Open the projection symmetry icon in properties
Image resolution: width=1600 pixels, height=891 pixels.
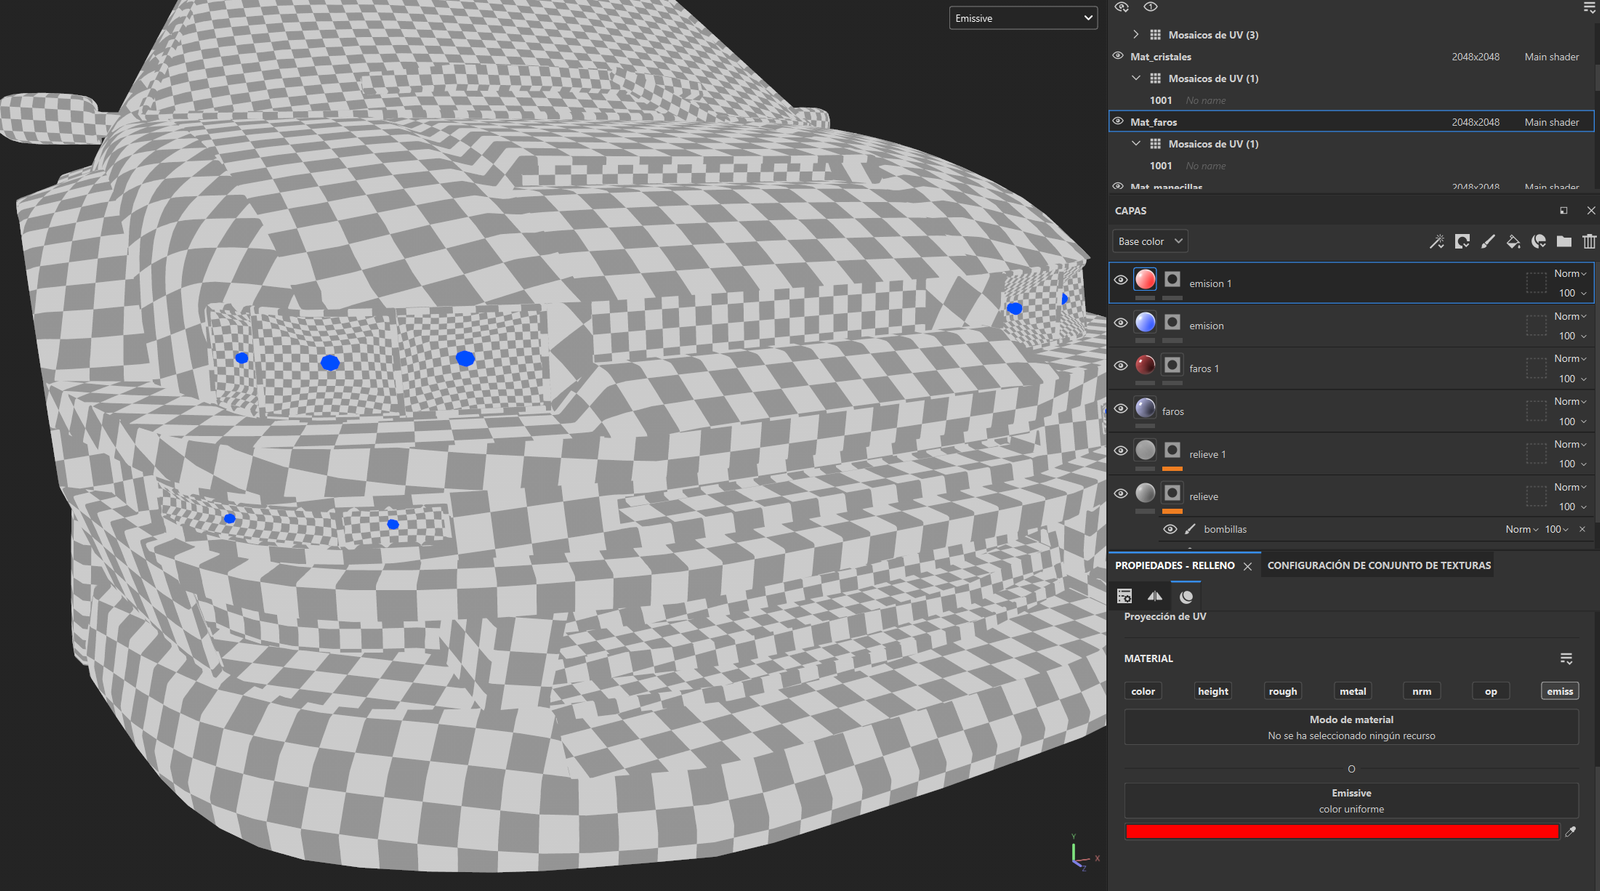1155,596
